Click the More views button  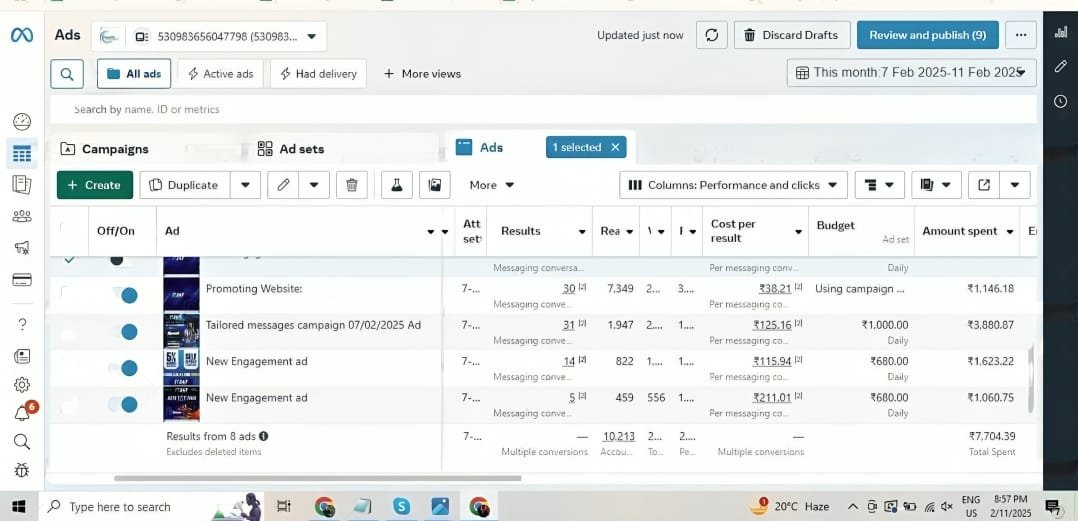click(x=422, y=74)
